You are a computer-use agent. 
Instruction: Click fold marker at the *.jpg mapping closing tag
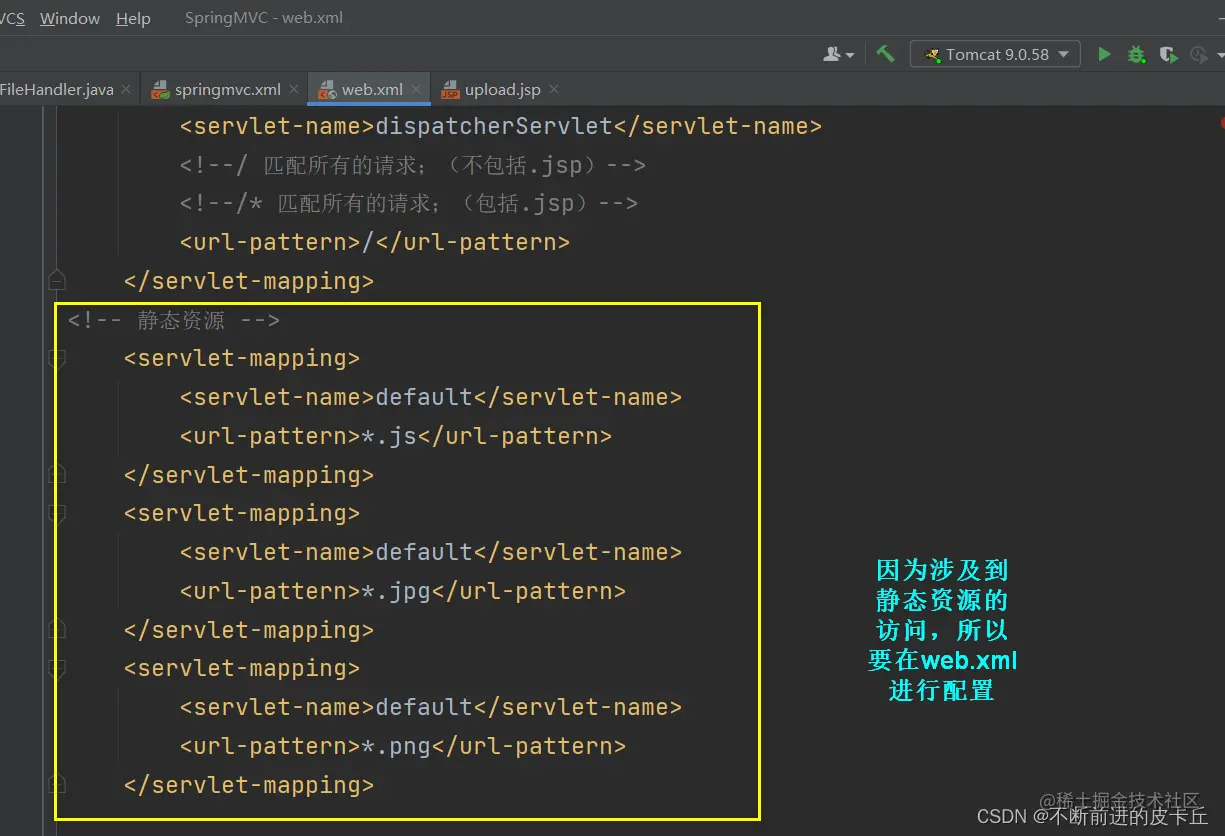57,629
